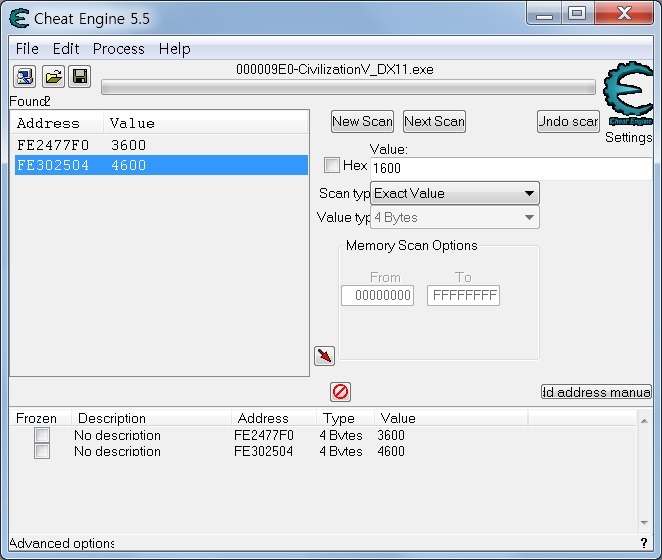Click the Value column header in found list
The width and height of the screenshot is (662, 560).
point(206,123)
